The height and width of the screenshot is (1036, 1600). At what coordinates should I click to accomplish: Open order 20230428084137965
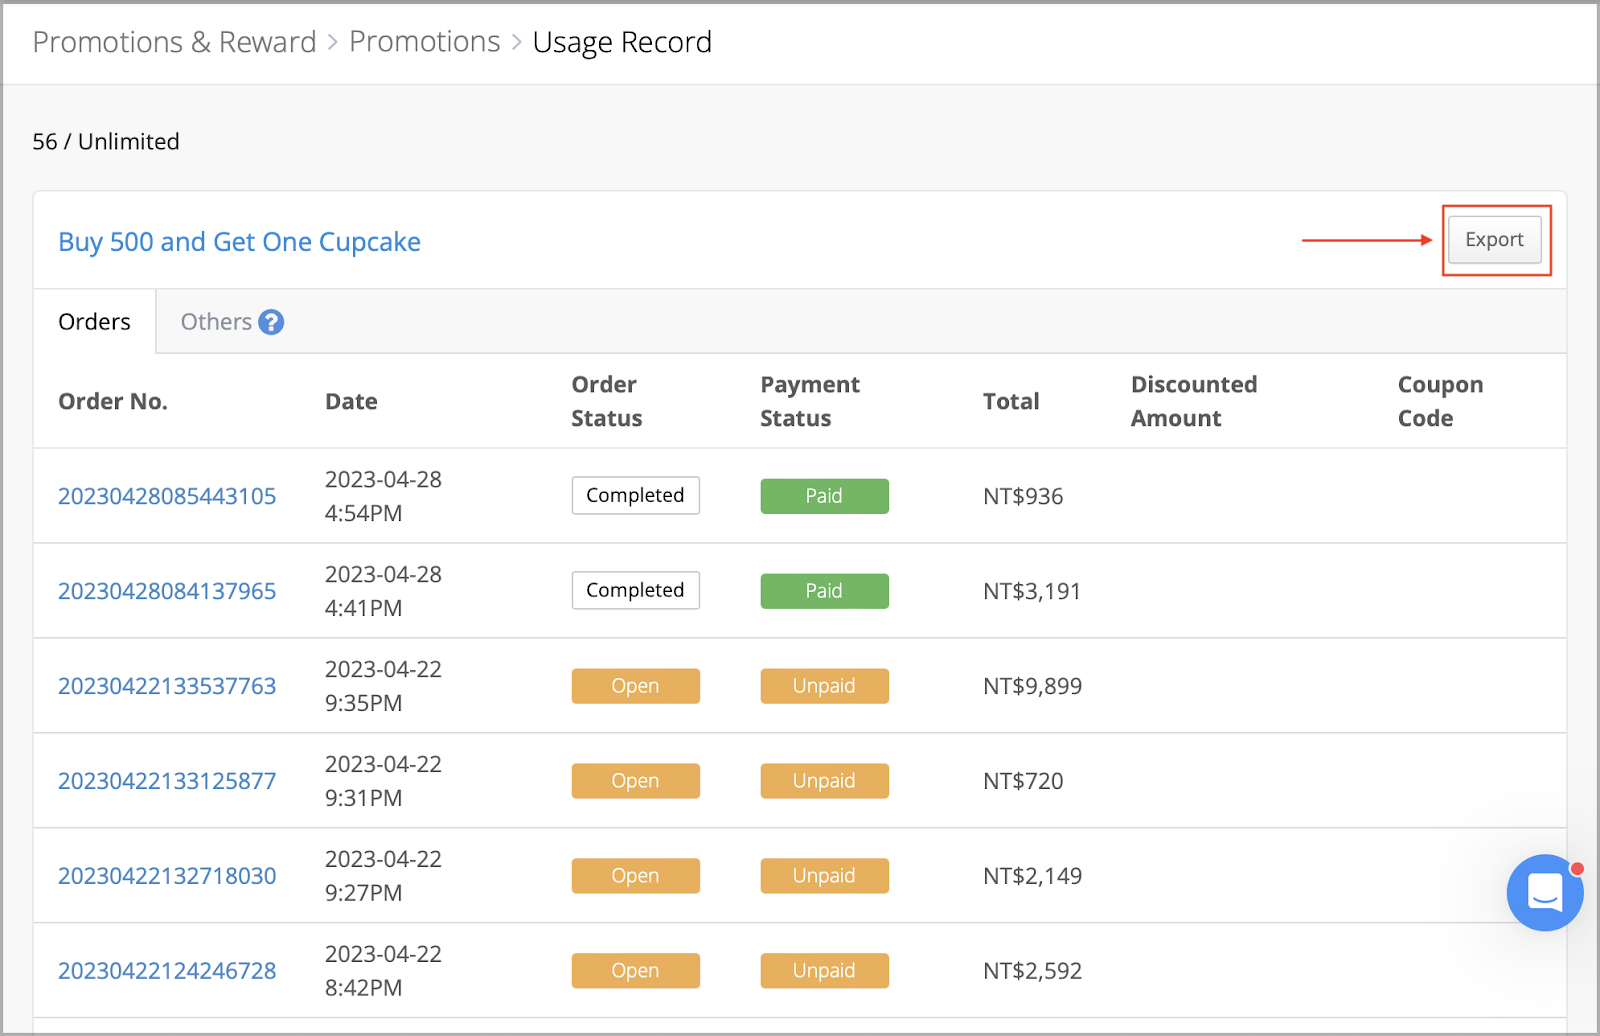click(167, 591)
